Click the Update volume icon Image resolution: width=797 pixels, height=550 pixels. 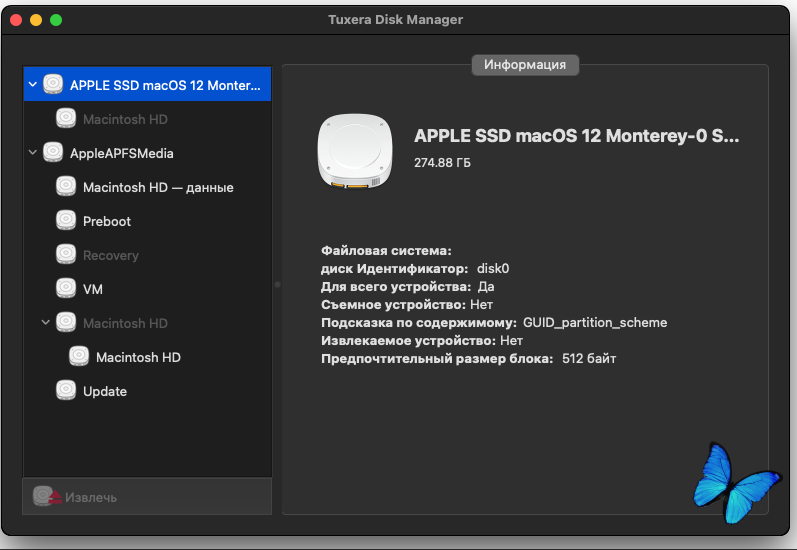coord(66,391)
